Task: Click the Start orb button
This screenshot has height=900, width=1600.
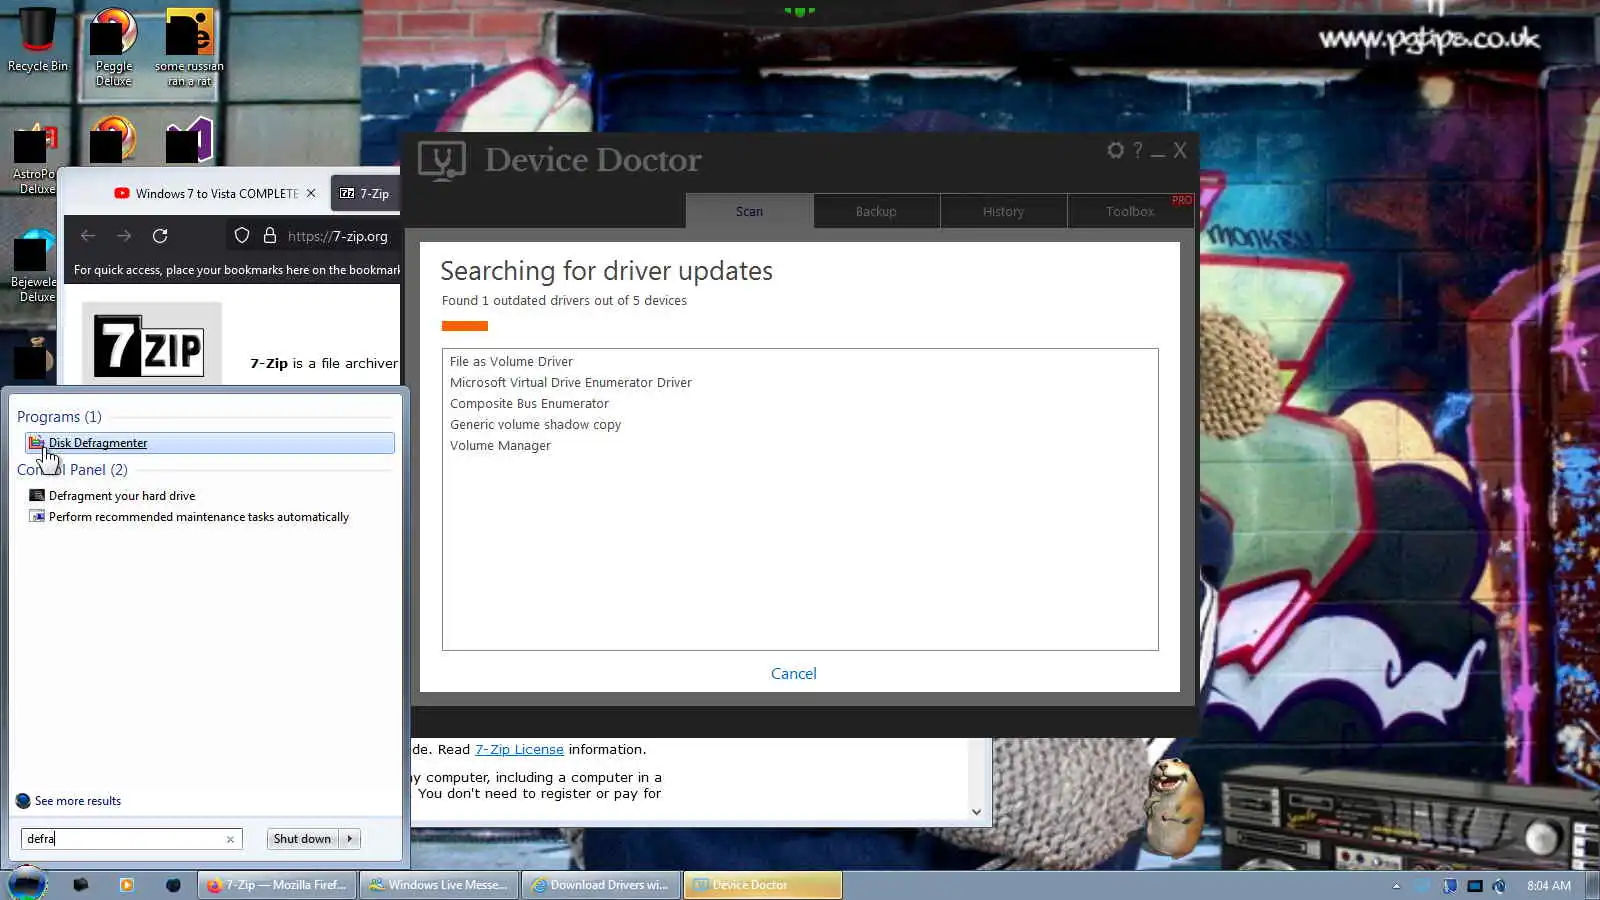Action: [x=27, y=884]
